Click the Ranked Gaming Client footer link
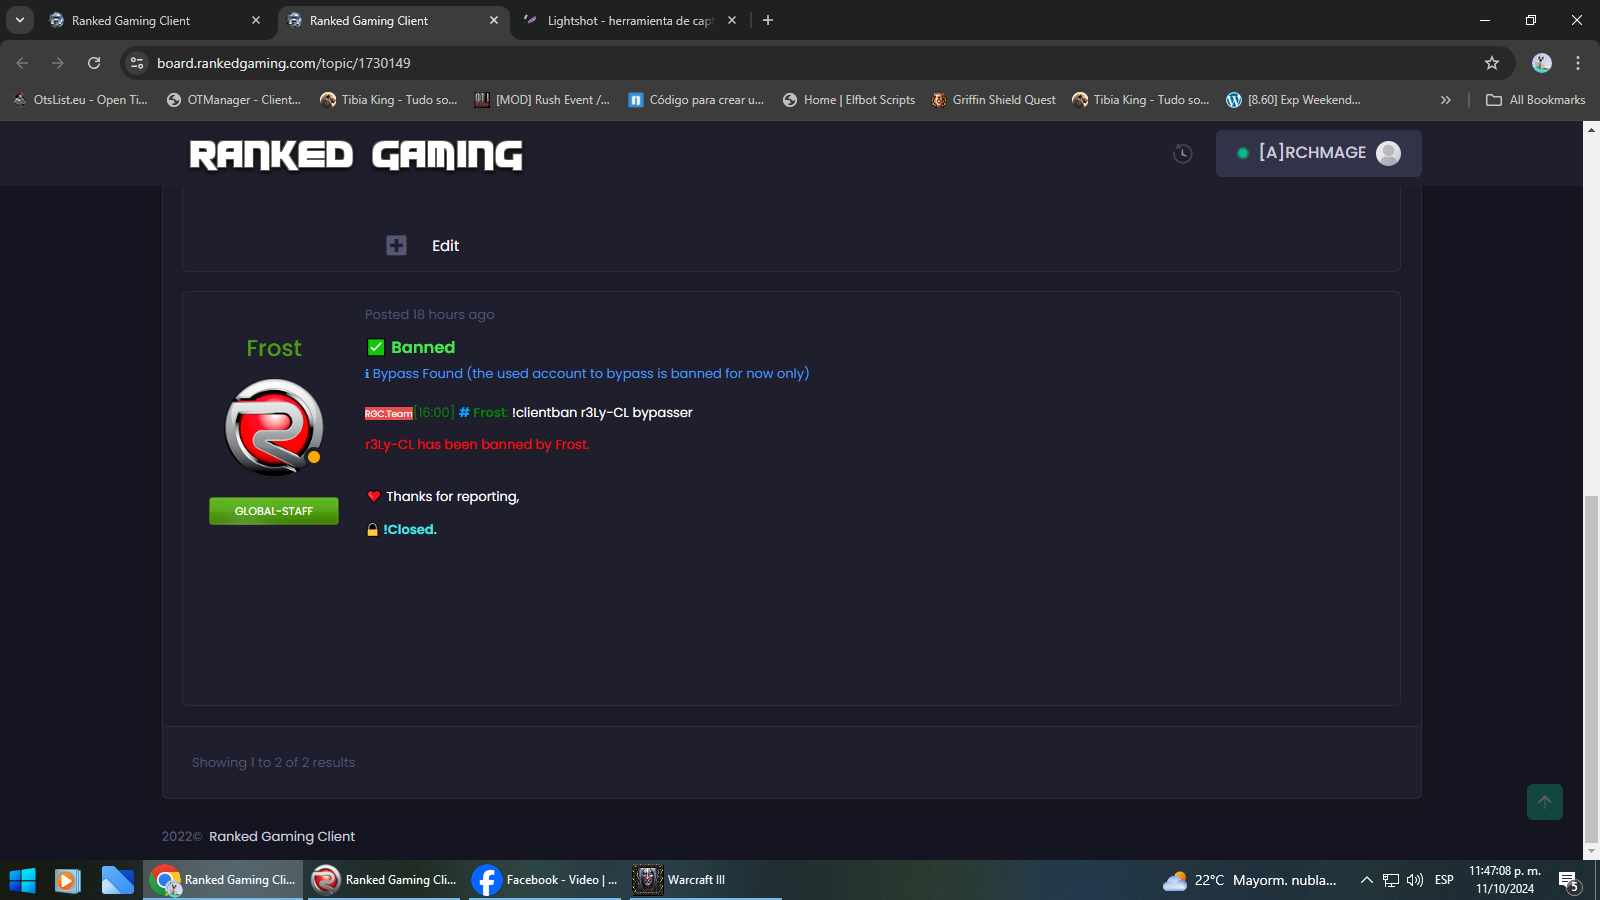1600x900 pixels. 282,836
